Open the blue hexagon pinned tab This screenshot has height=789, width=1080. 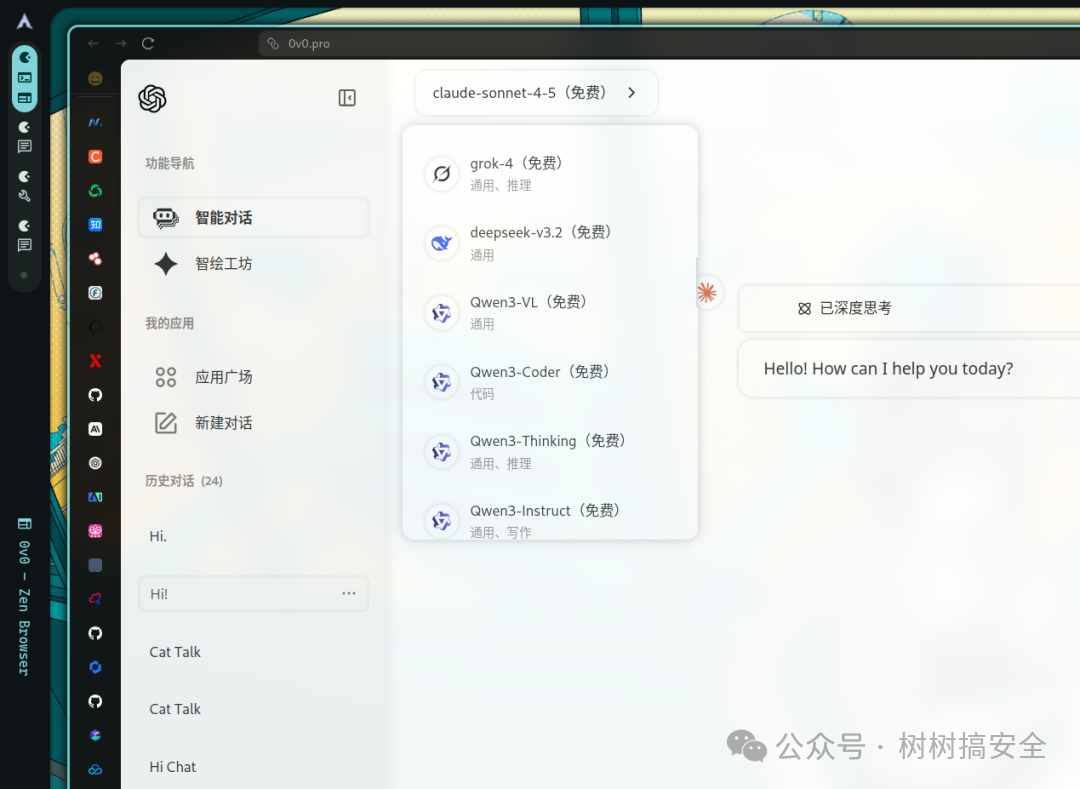tap(95, 667)
